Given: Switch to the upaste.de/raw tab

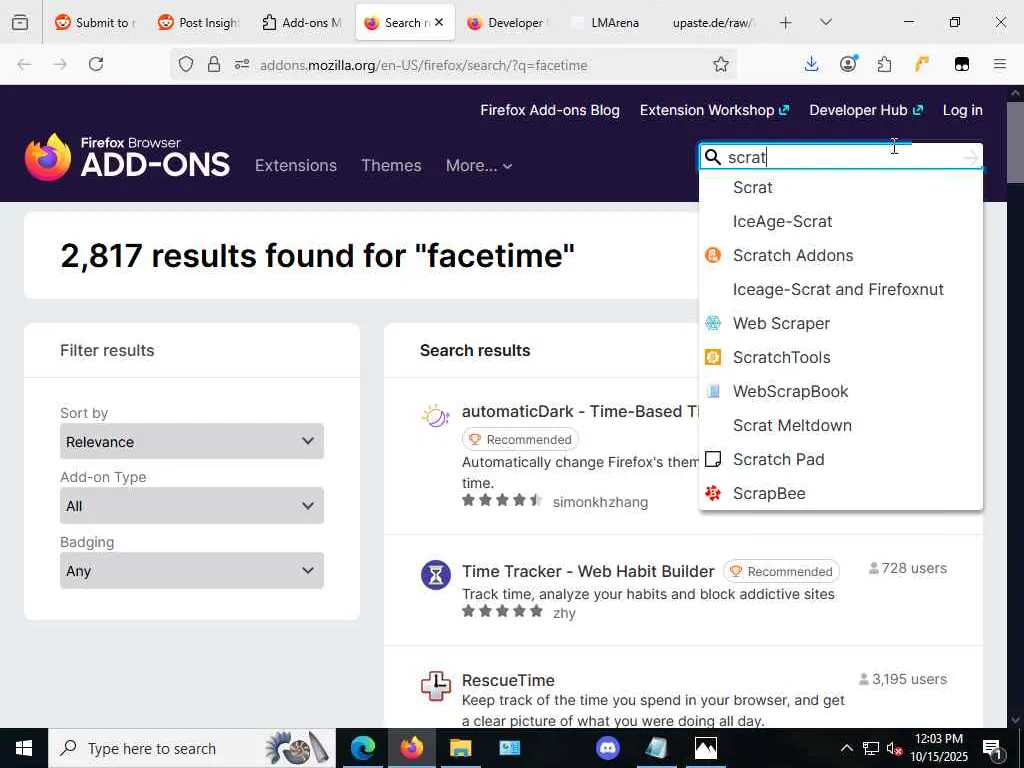Looking at the screenshot, I should pyautogui.click(x=713, y=23).
